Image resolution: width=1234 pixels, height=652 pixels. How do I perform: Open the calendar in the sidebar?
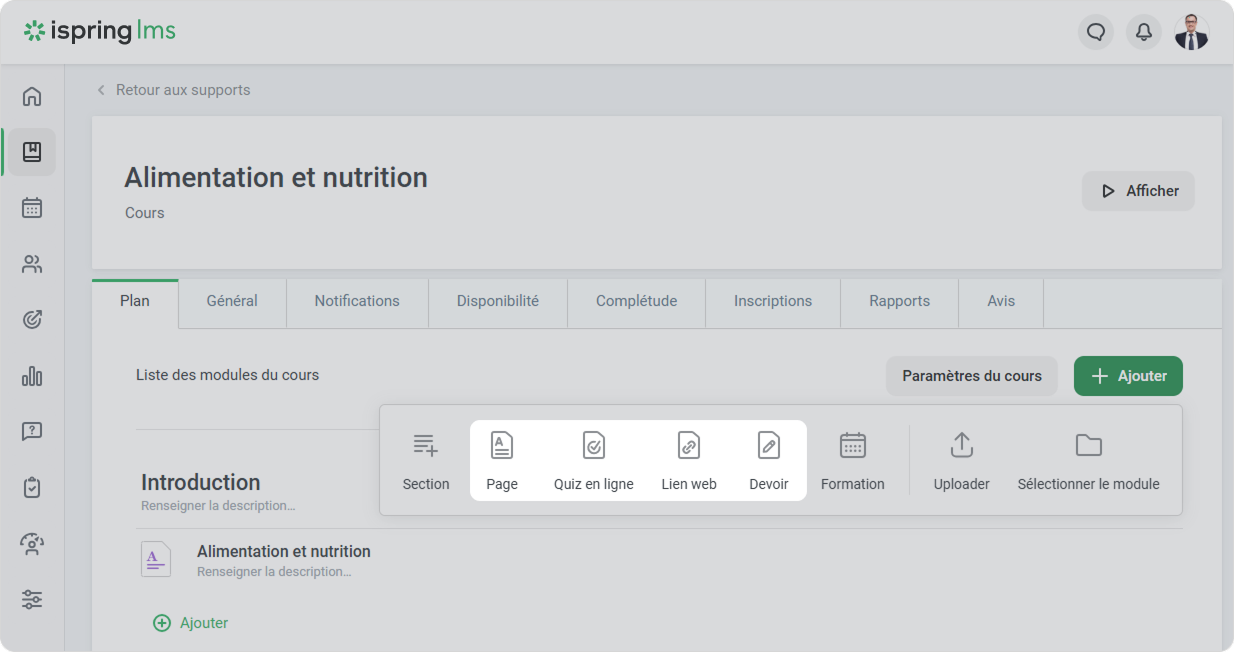[32, 208]
